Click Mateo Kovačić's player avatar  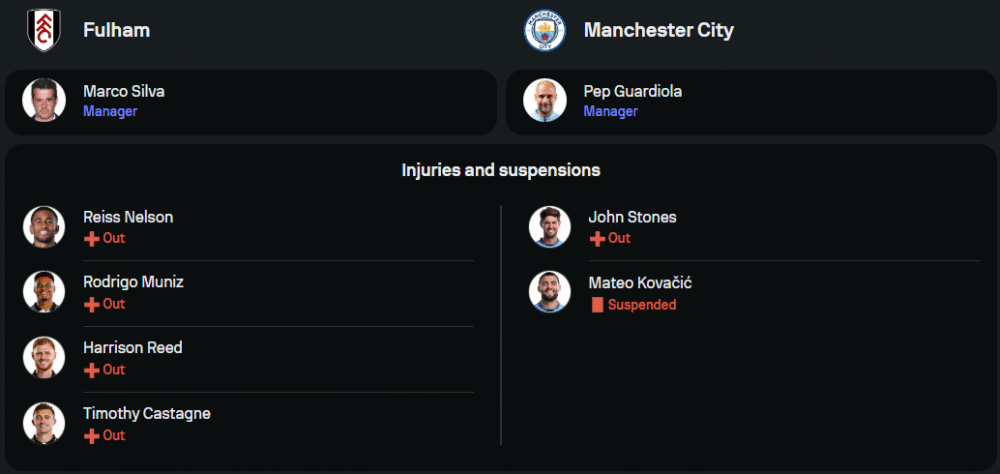(x=550, y=292)
